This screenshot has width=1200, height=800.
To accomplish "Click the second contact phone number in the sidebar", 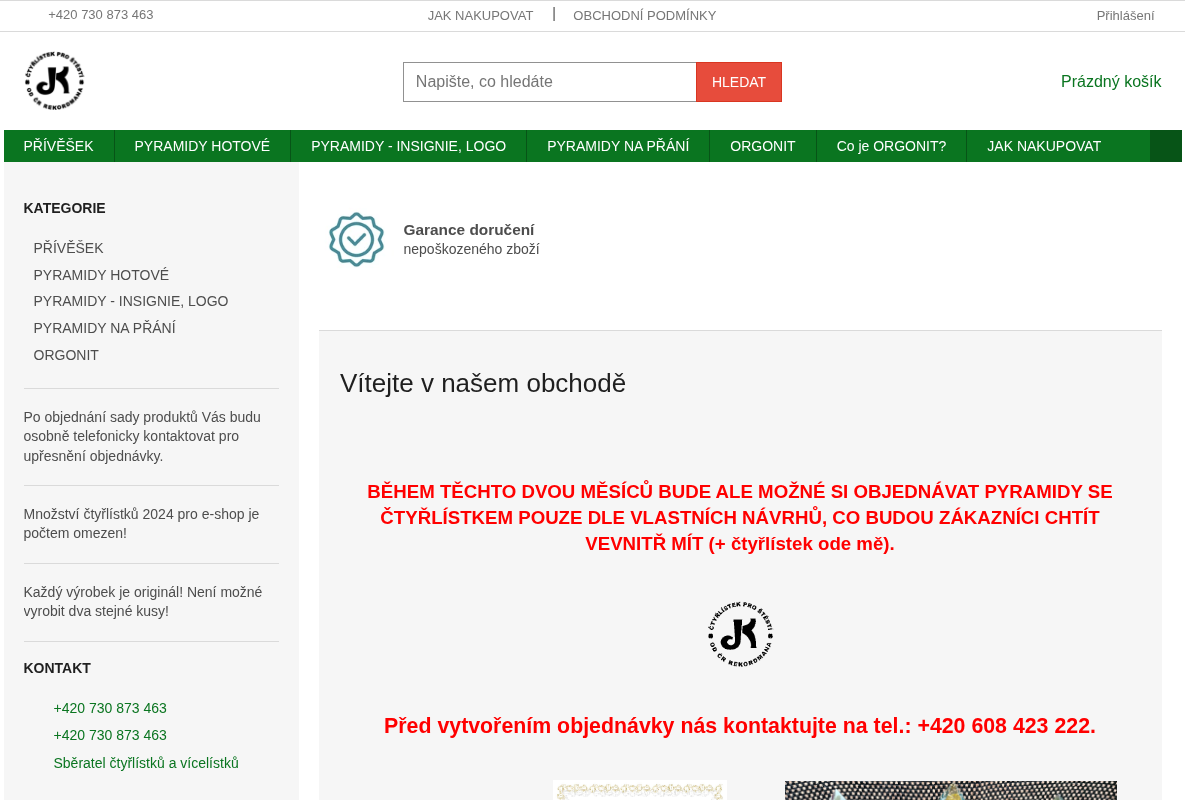I will coord(110,735).
